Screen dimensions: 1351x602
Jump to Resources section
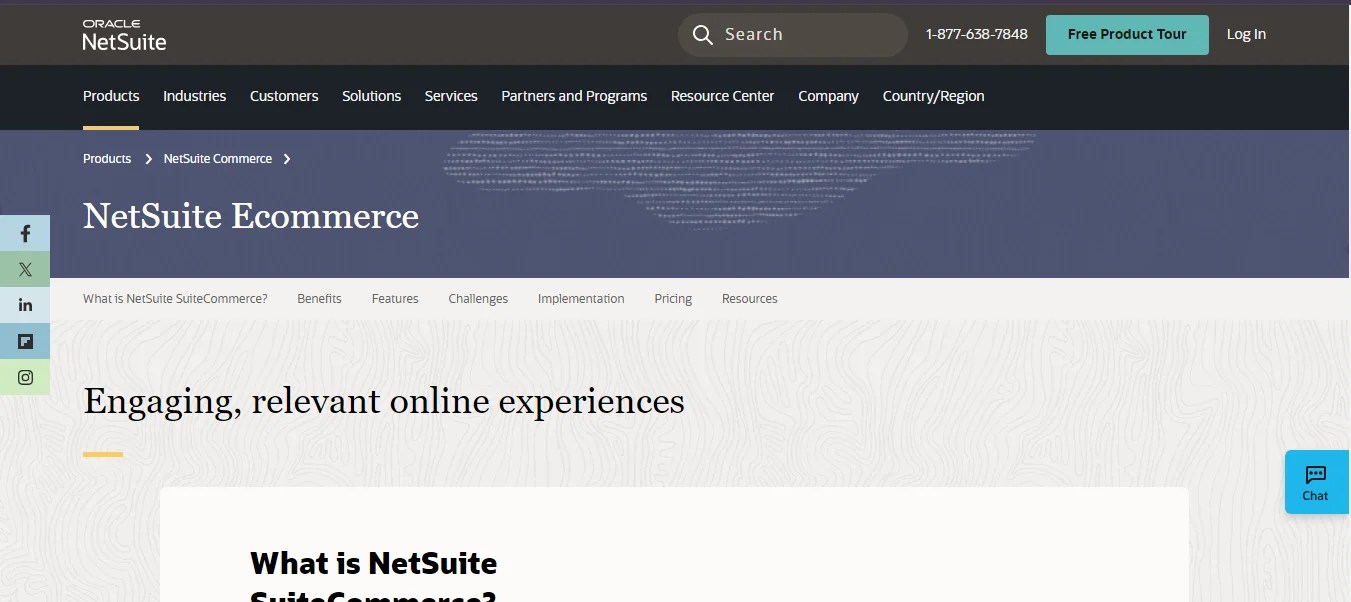click(x=750, y=299)
